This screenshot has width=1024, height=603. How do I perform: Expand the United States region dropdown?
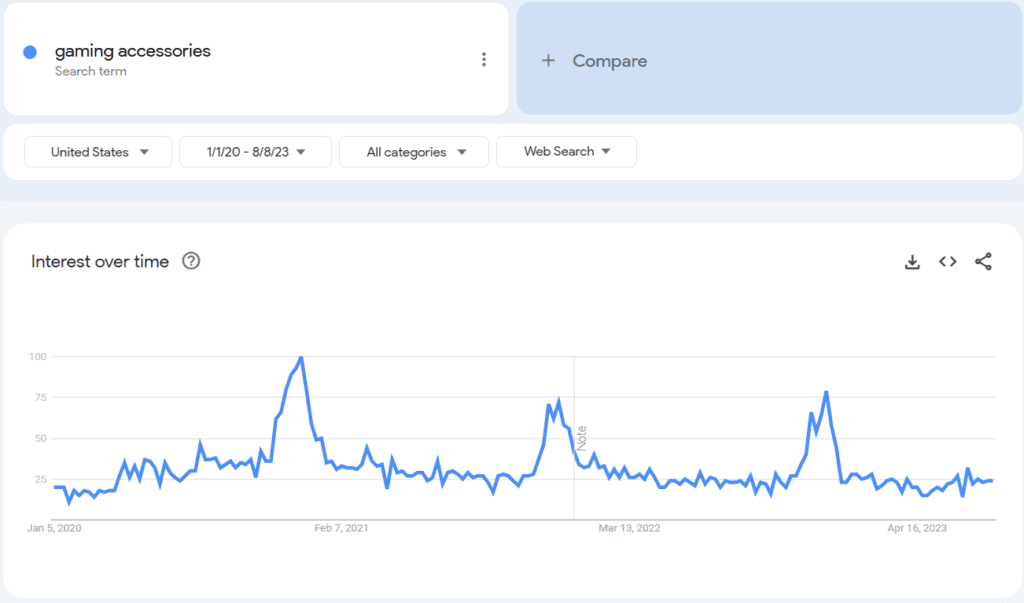[99, 152]
